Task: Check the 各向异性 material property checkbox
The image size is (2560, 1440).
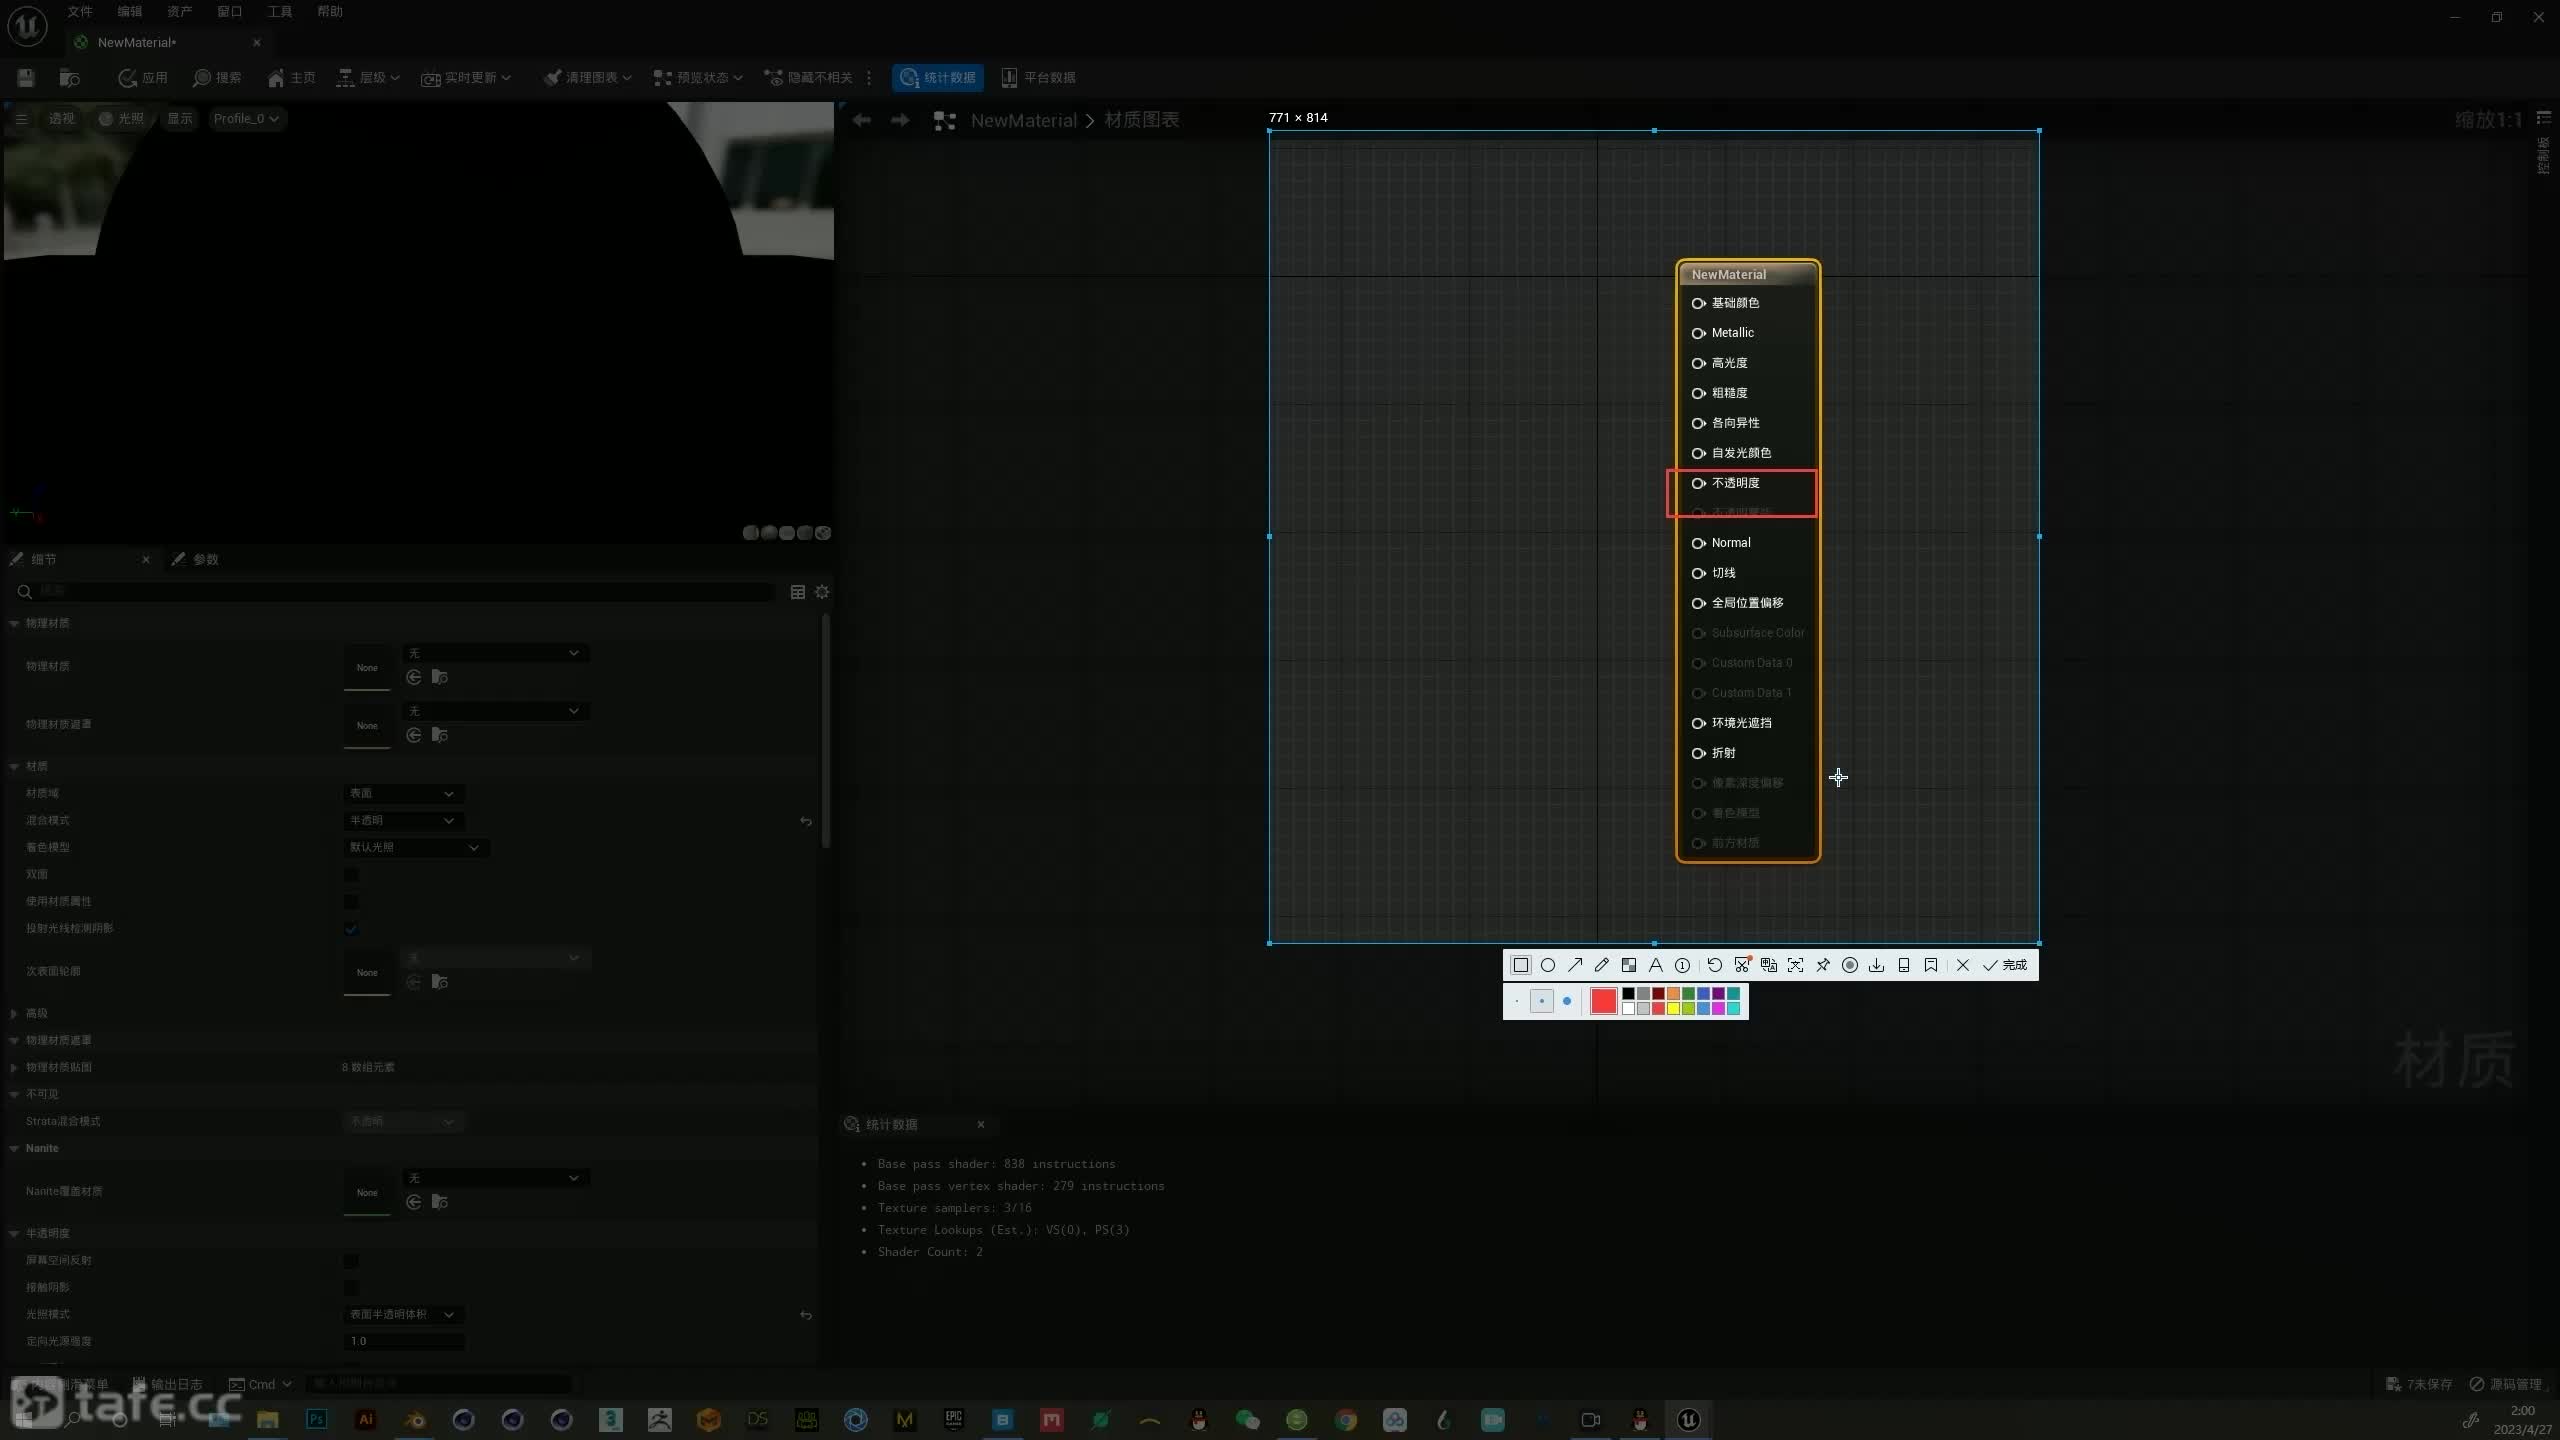Action: (1697, 422)
